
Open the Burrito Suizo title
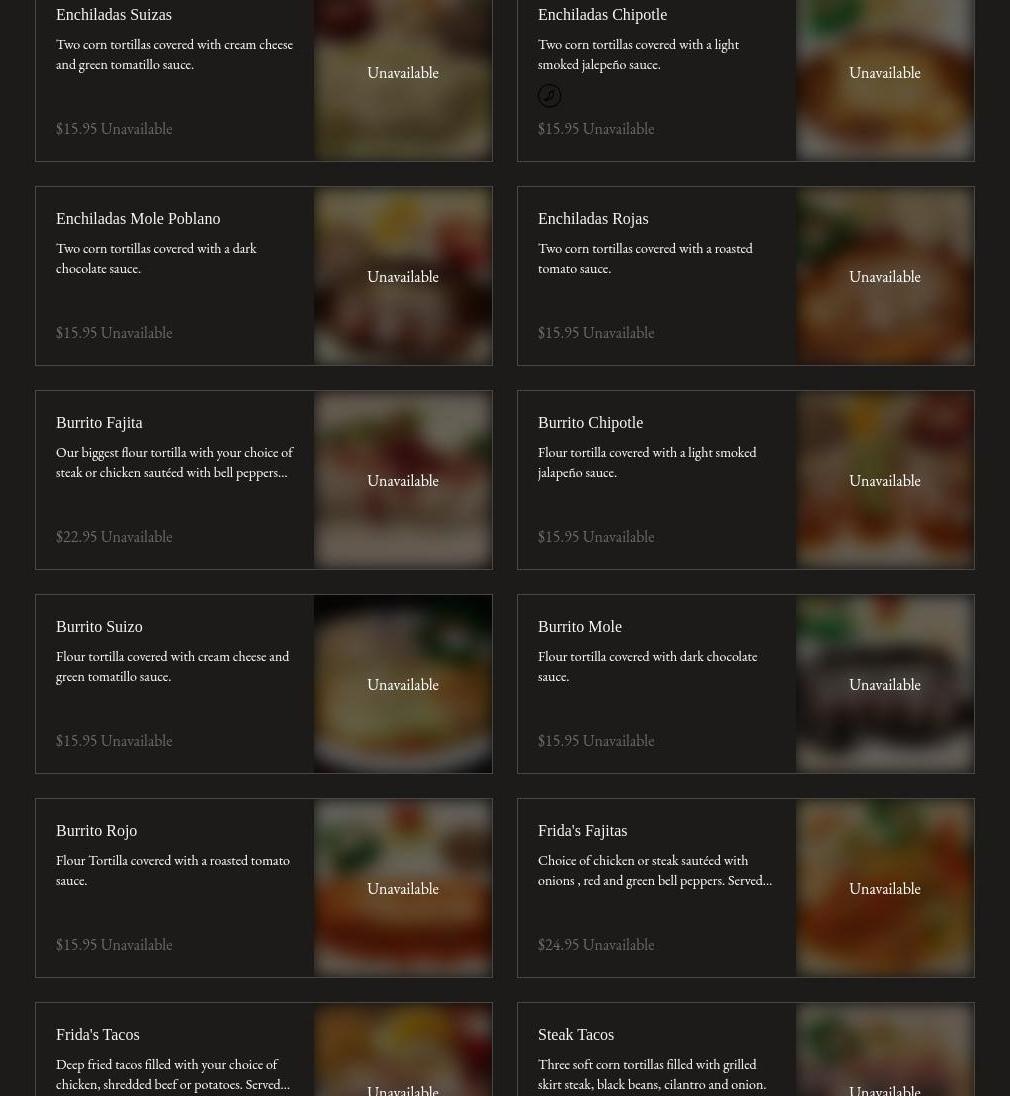(99, 627)
